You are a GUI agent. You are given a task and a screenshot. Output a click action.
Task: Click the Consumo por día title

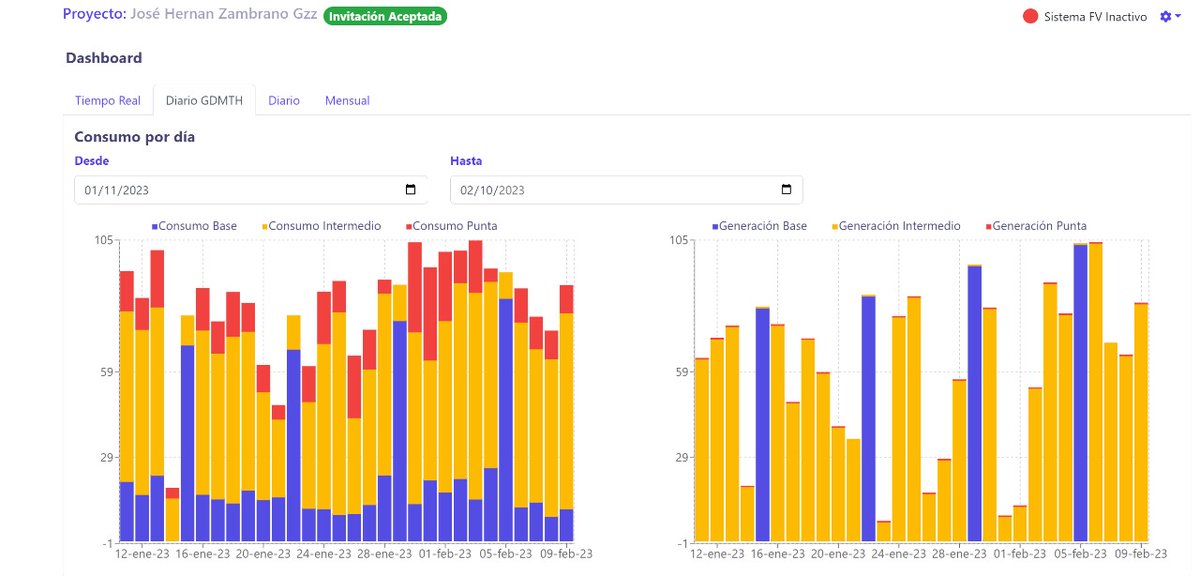135,136
